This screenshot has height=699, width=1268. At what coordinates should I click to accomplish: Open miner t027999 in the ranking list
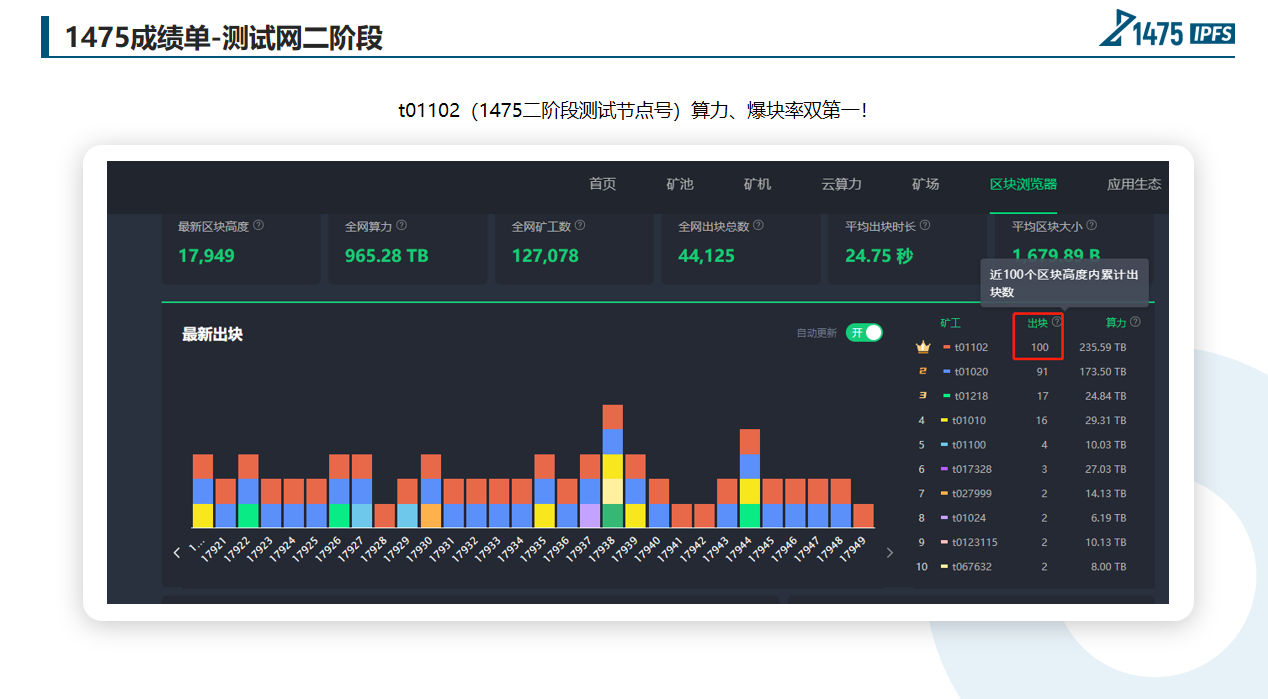972,494
